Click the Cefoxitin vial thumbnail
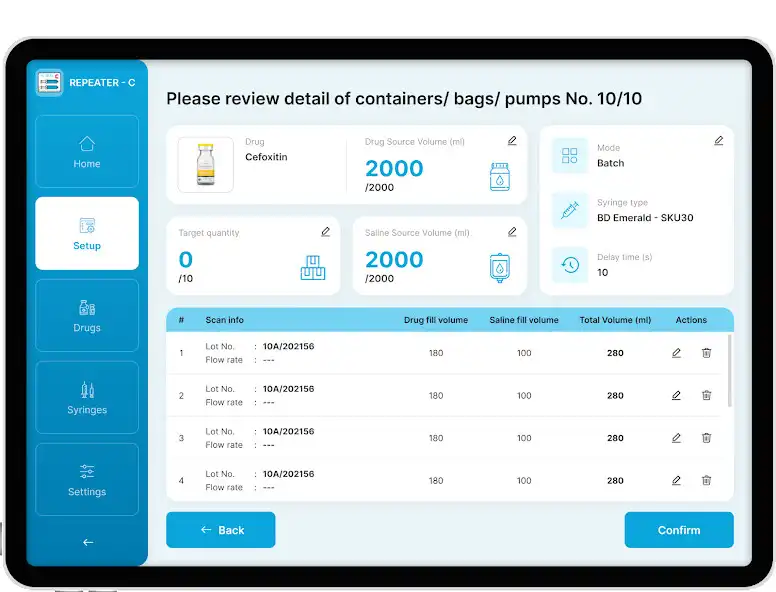 [206, 165]
